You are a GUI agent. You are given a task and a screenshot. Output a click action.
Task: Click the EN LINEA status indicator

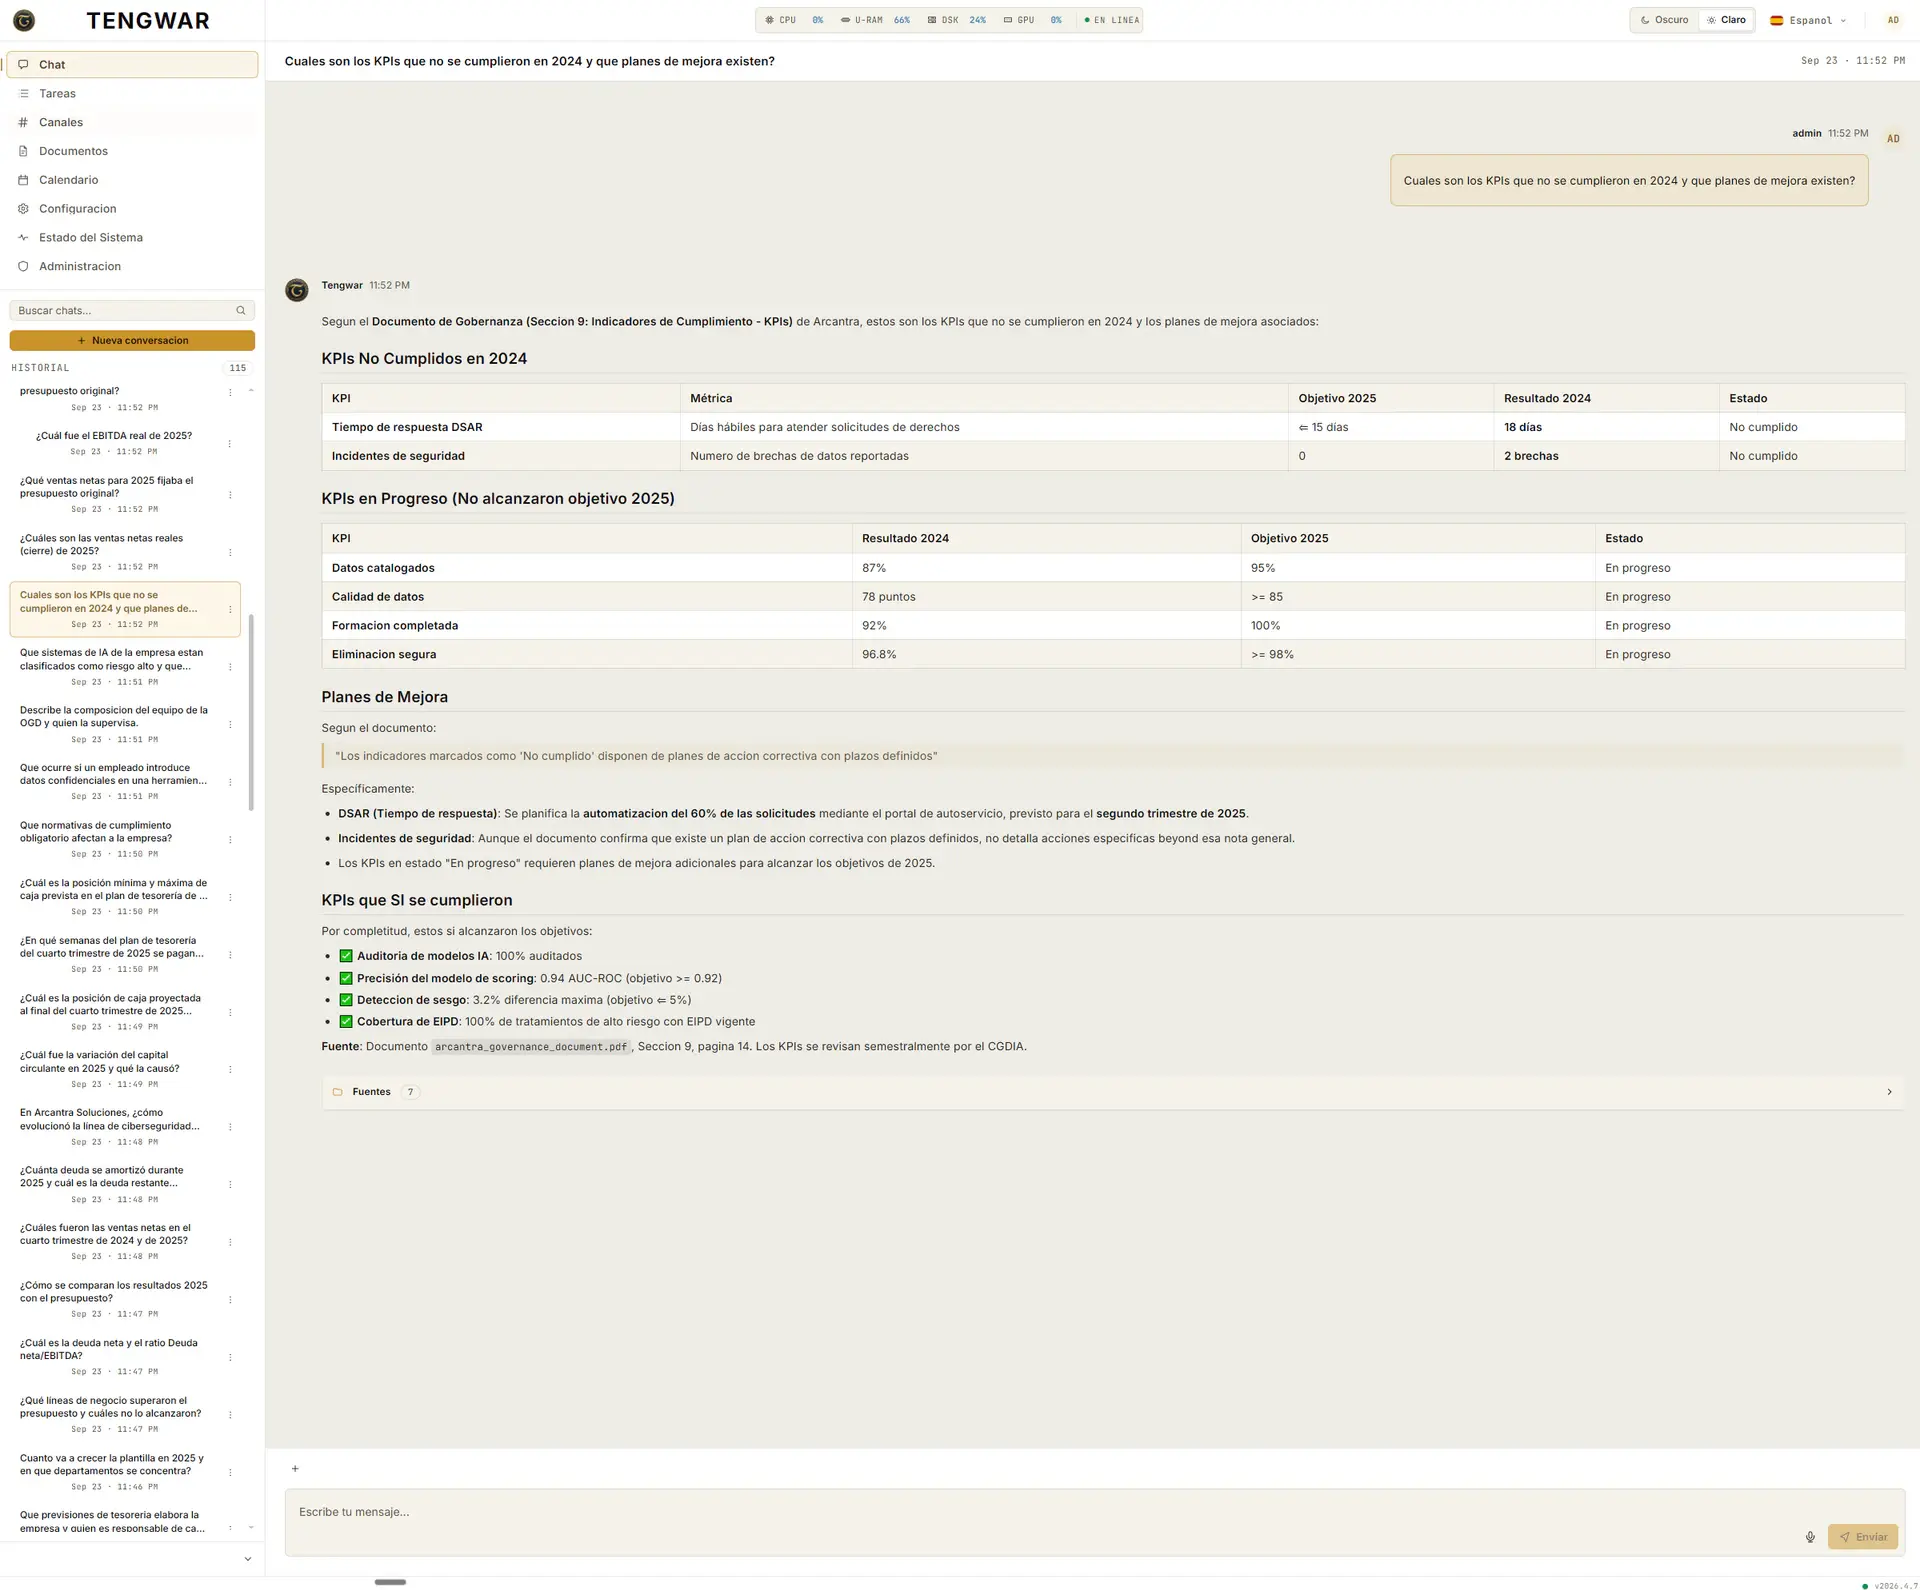click(1111, 20)
